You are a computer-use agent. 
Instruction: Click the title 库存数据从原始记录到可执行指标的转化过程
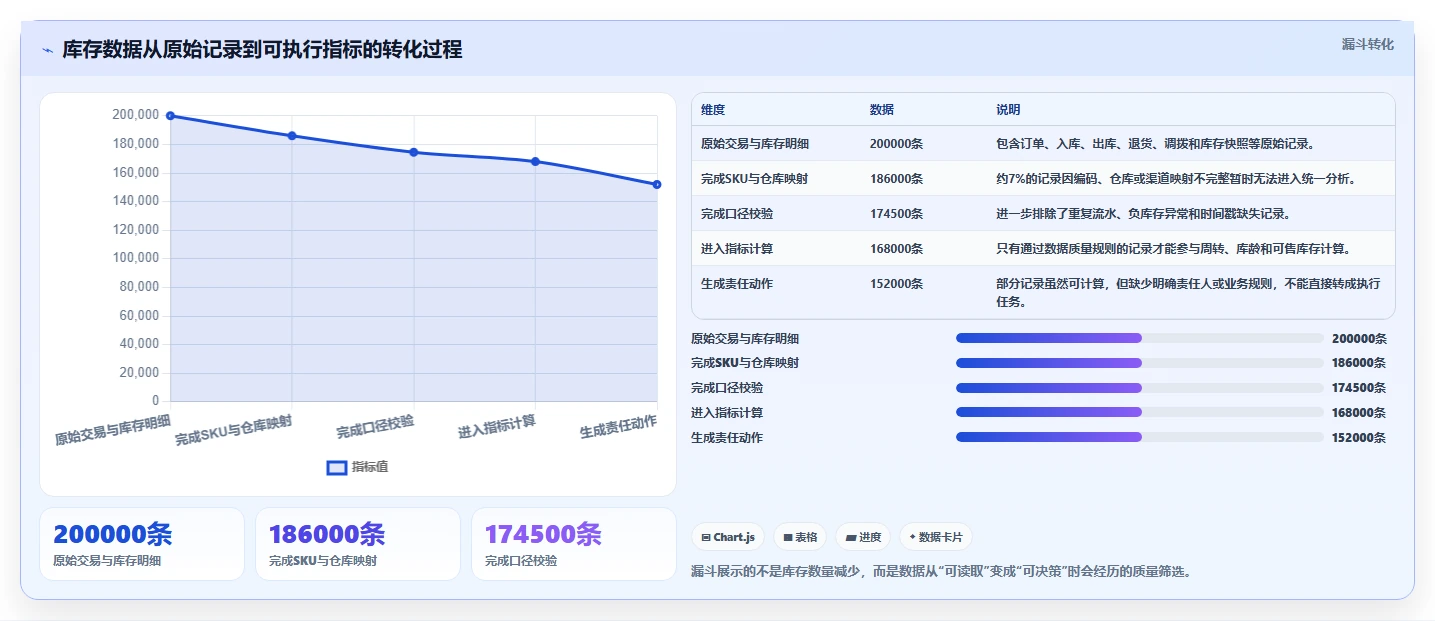[262, 50]
